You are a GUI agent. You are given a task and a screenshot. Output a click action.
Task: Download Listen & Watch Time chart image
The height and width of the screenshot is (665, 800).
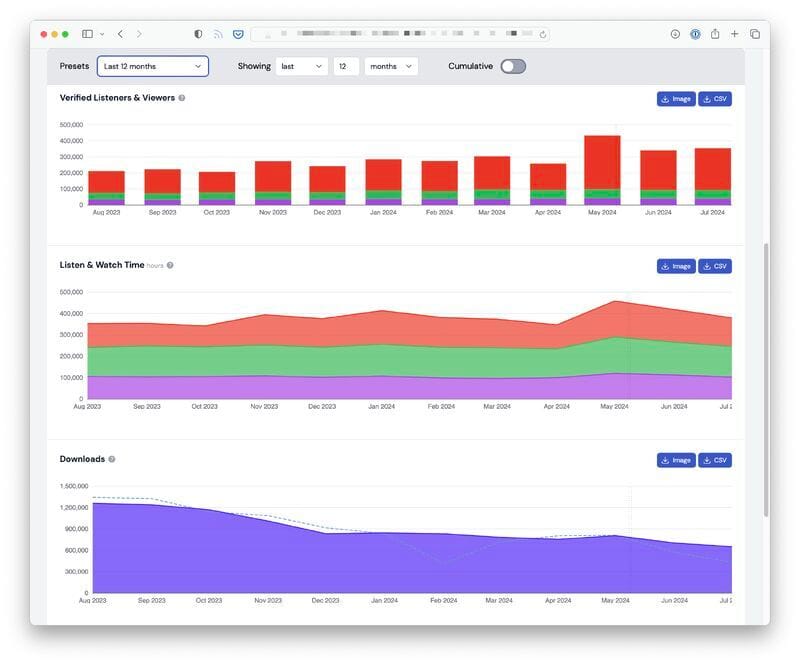point(676,266)
